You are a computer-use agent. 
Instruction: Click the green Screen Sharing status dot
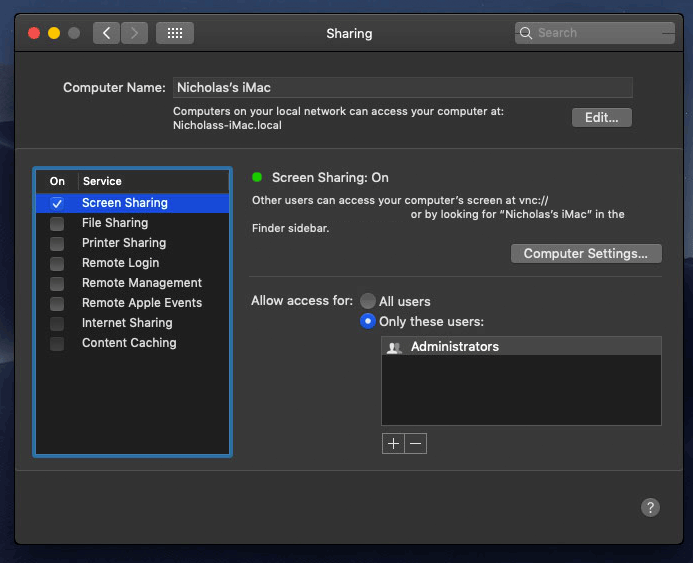[x=257, y=177]
